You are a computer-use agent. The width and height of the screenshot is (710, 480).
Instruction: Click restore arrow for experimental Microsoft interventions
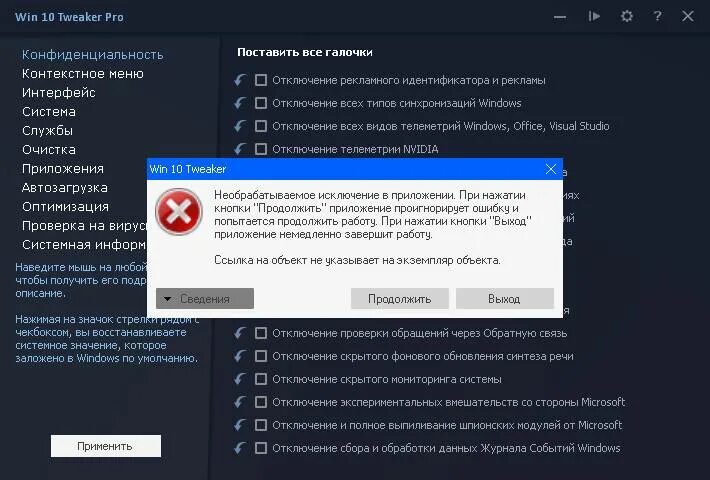[240, 402]
